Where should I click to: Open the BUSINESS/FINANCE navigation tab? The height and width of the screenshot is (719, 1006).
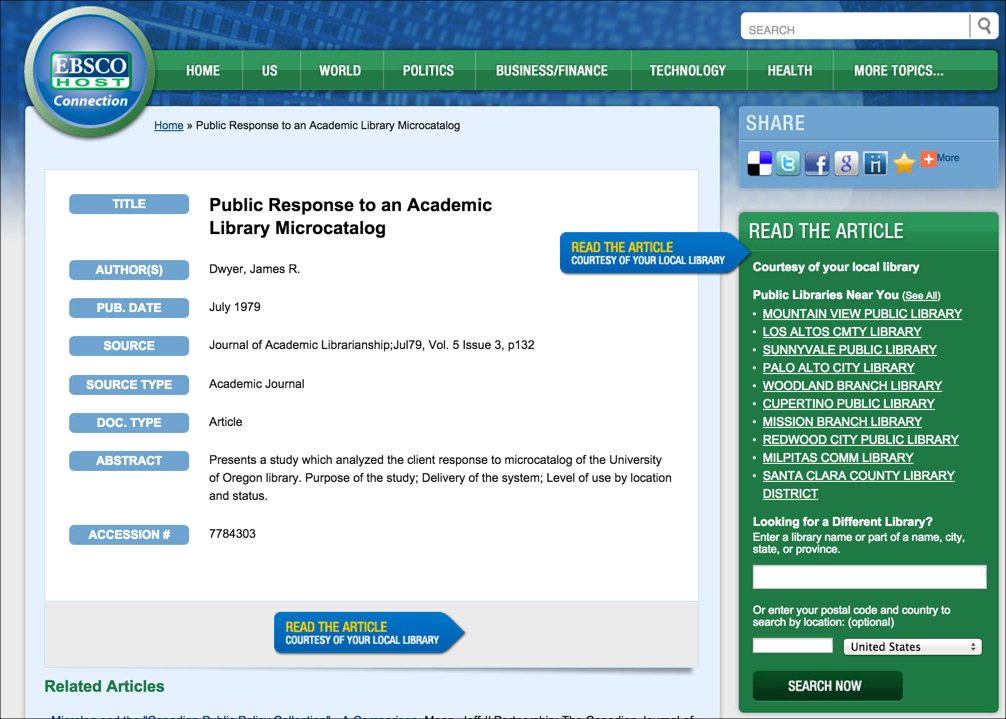(x=552, y=71)
